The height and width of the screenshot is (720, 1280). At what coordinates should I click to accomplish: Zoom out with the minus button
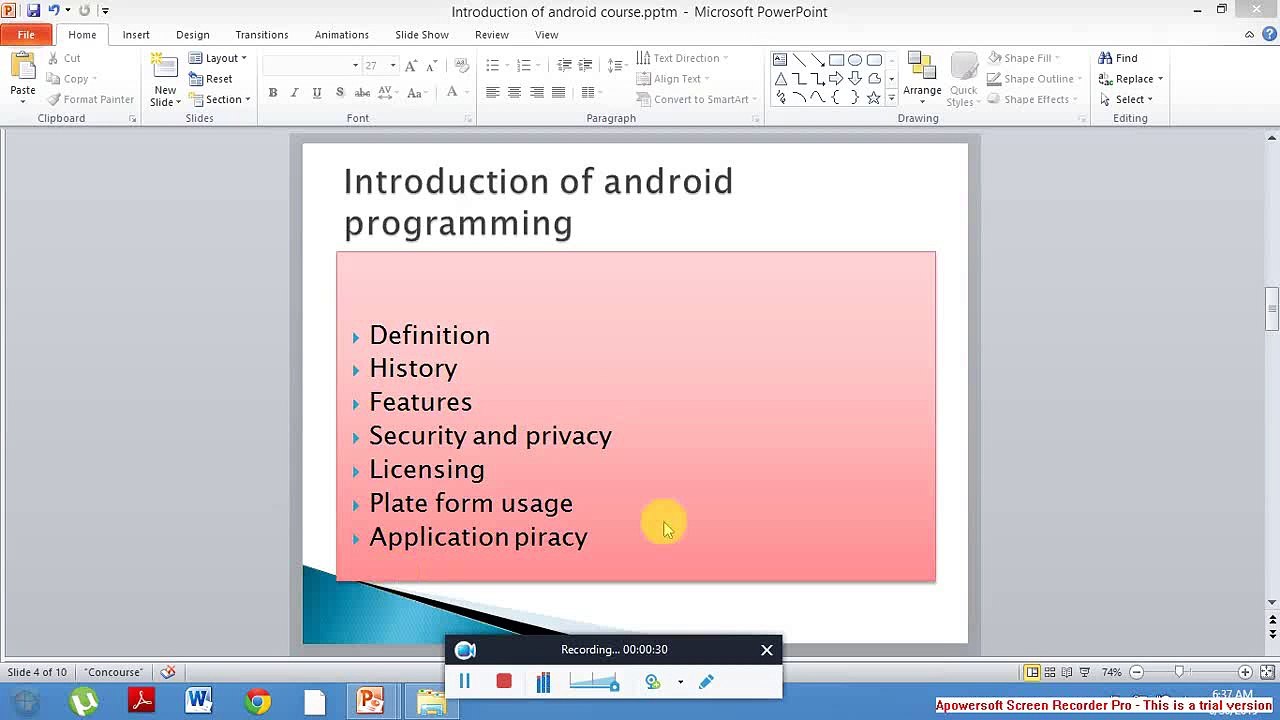(x=1136, y=672)
